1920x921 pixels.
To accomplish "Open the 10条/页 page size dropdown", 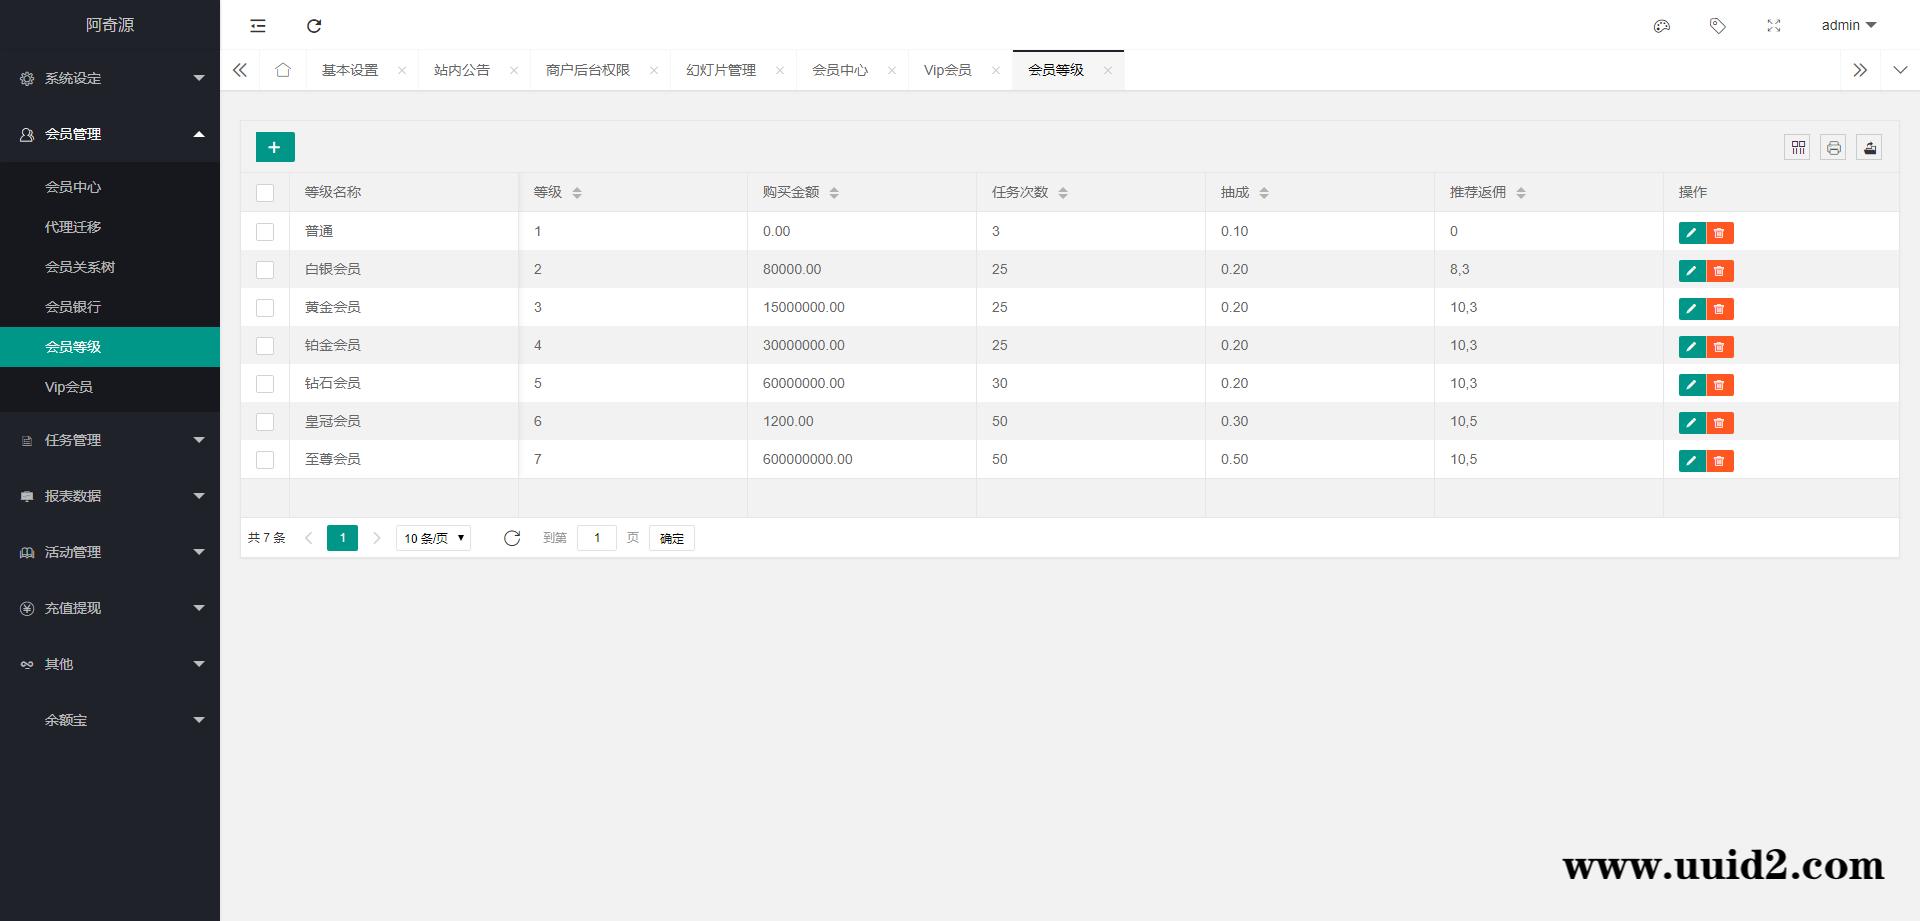I will pos(432,538).
